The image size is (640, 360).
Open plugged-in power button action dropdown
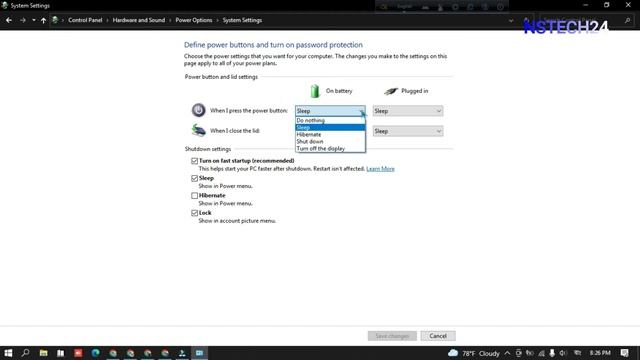click(408, 111)
